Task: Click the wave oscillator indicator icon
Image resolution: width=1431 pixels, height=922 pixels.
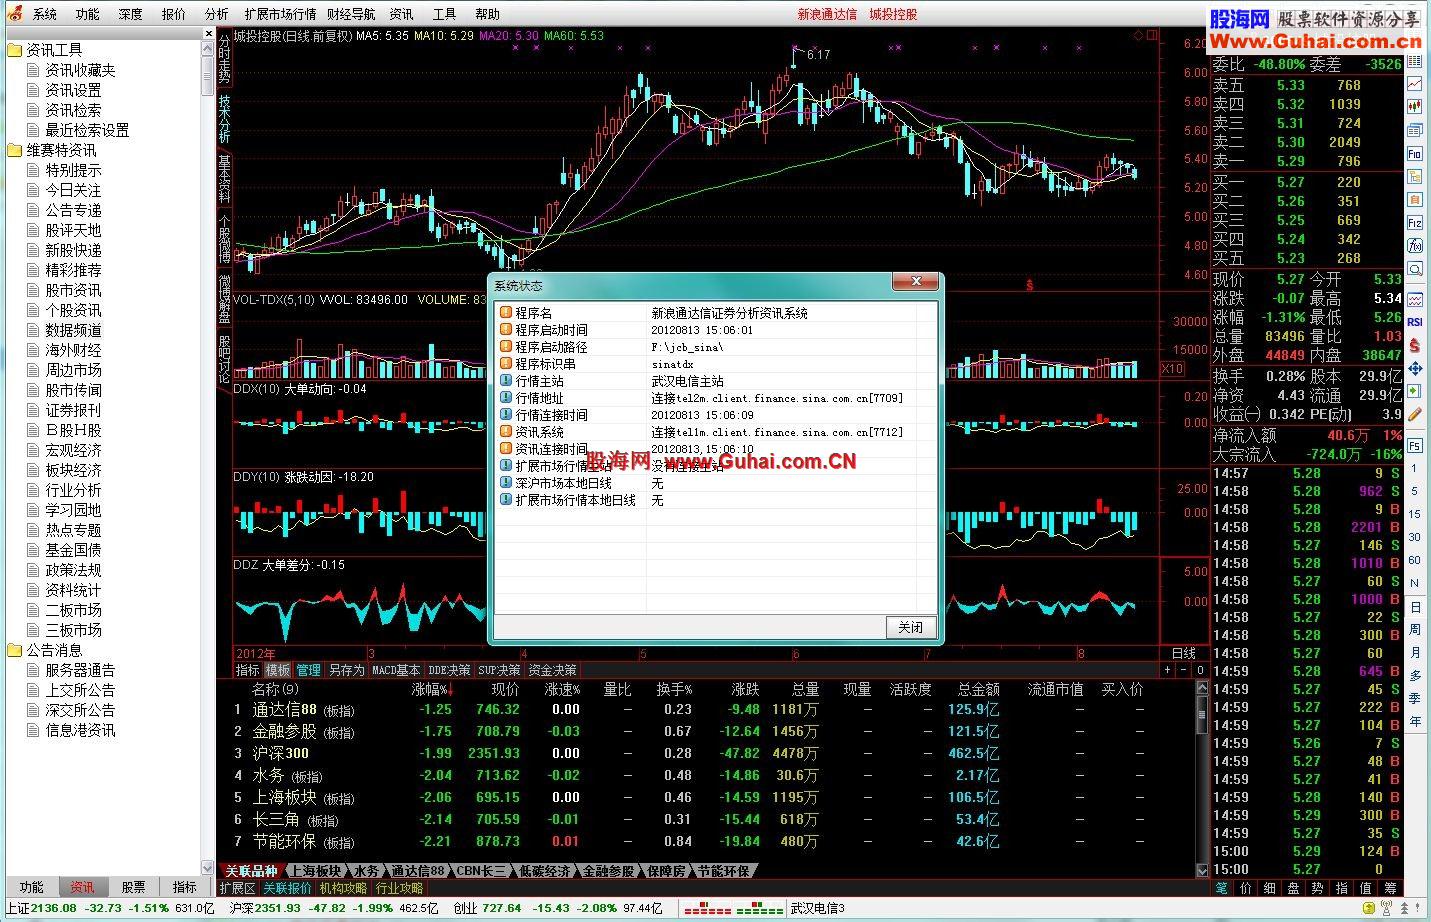Action: pos(1415,298)
